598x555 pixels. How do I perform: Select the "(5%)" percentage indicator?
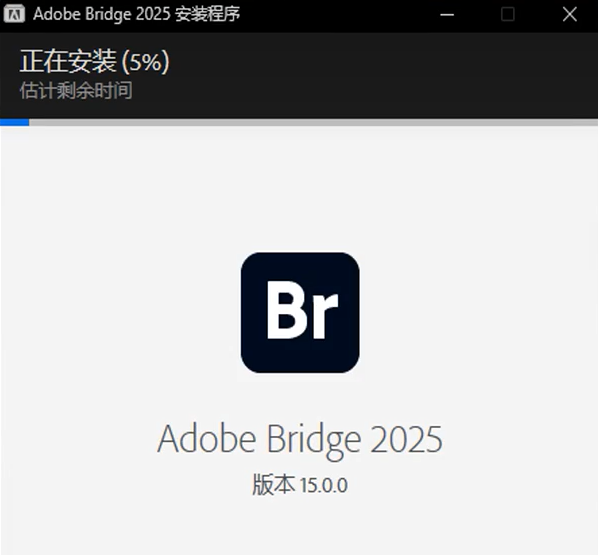click(x=145, y=62)
